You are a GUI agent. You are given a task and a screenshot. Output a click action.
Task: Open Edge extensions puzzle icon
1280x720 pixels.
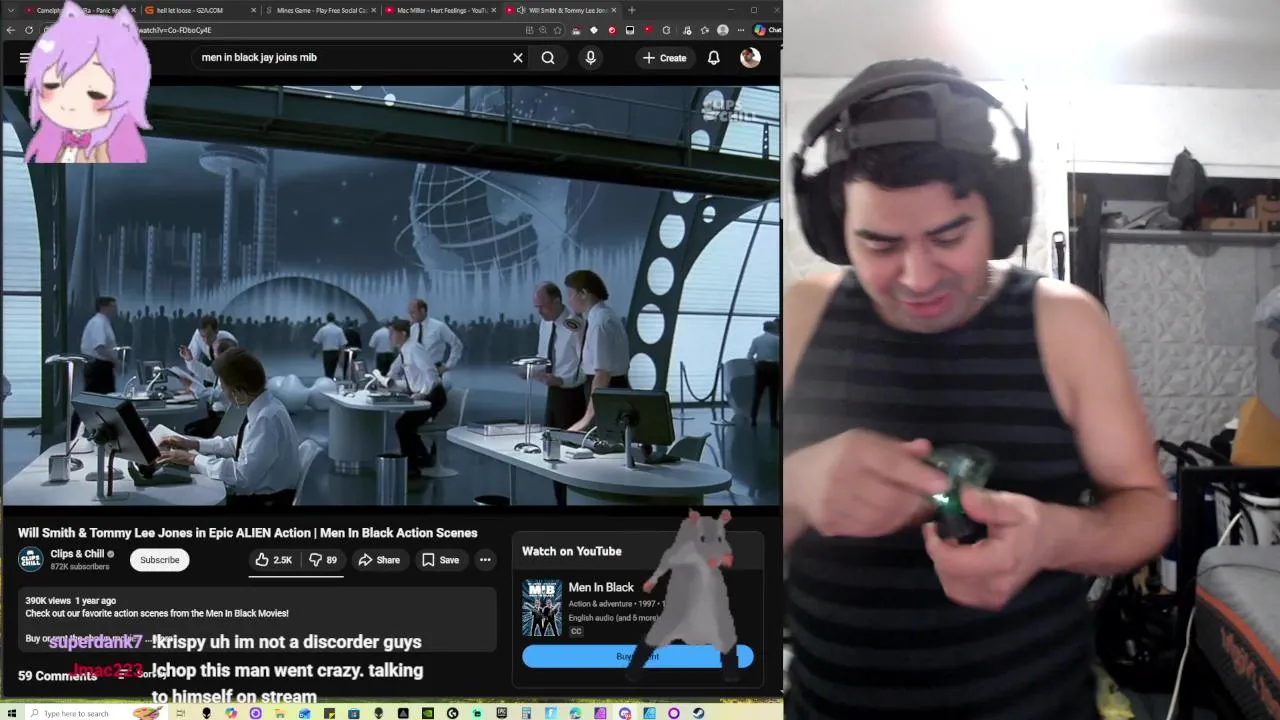666,30
